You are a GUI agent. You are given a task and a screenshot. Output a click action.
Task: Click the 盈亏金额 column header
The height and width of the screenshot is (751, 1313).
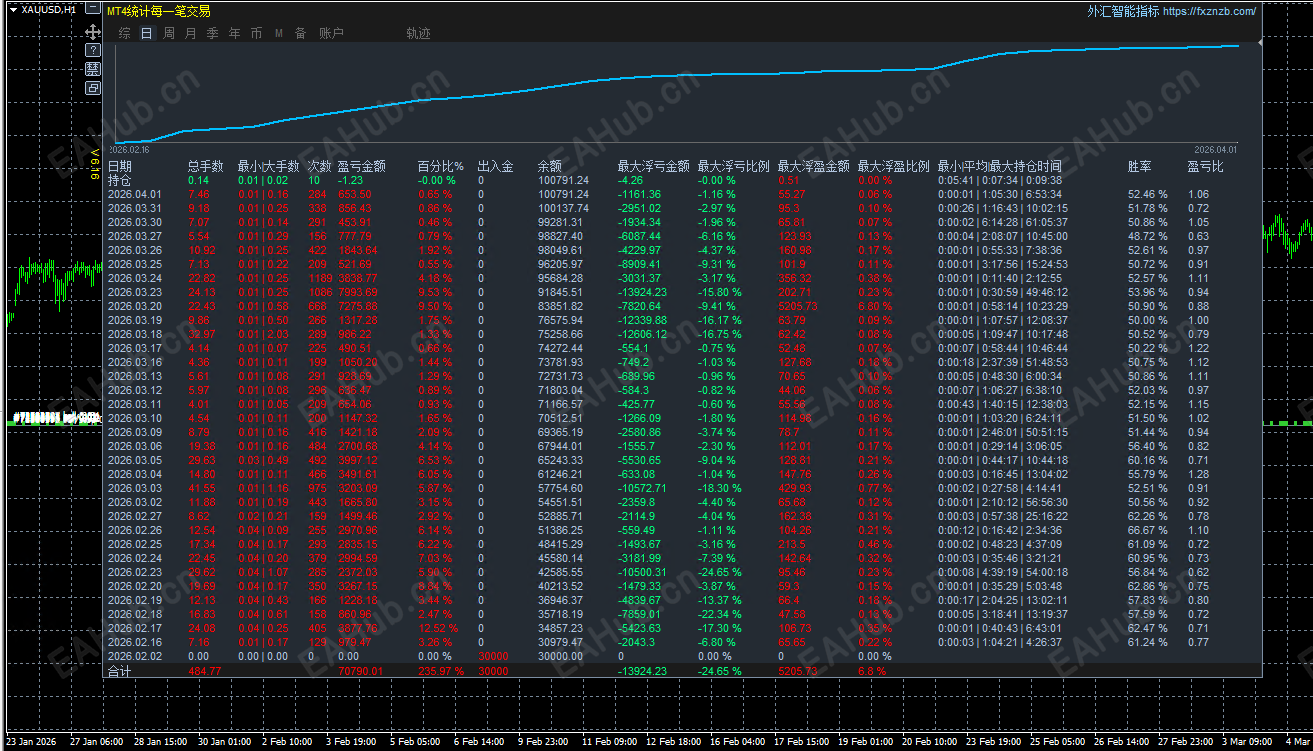pyautogui.click(x=361, y=166)
